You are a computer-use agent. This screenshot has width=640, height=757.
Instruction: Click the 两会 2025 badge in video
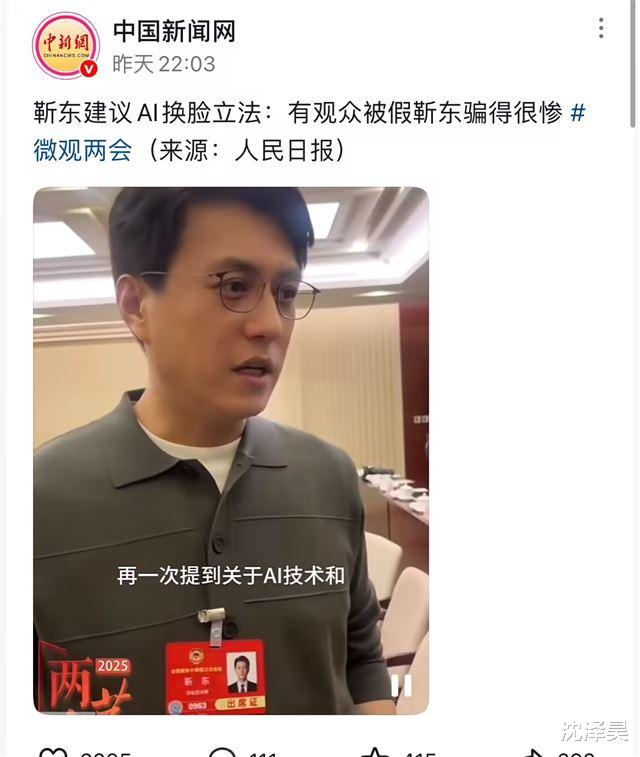pyautogui.click(x=84, y=683)
